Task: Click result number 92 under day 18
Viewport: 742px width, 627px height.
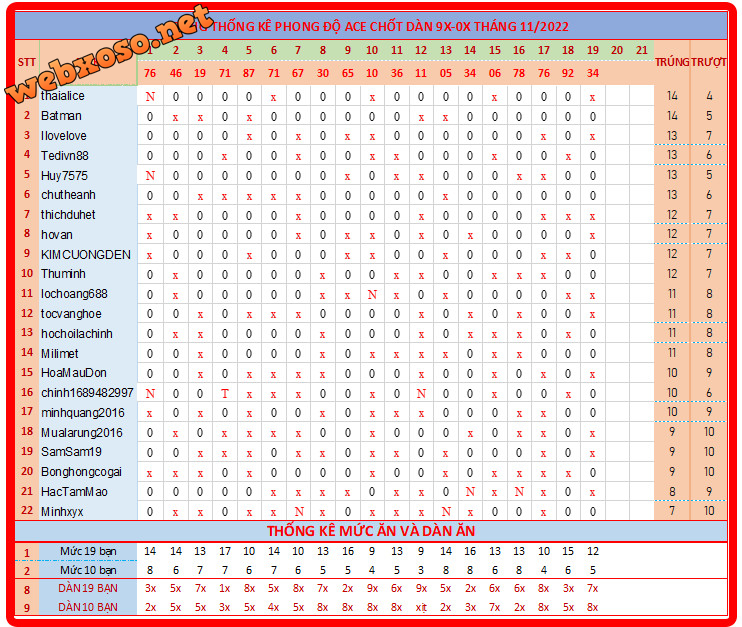Action: click(568, 73)
